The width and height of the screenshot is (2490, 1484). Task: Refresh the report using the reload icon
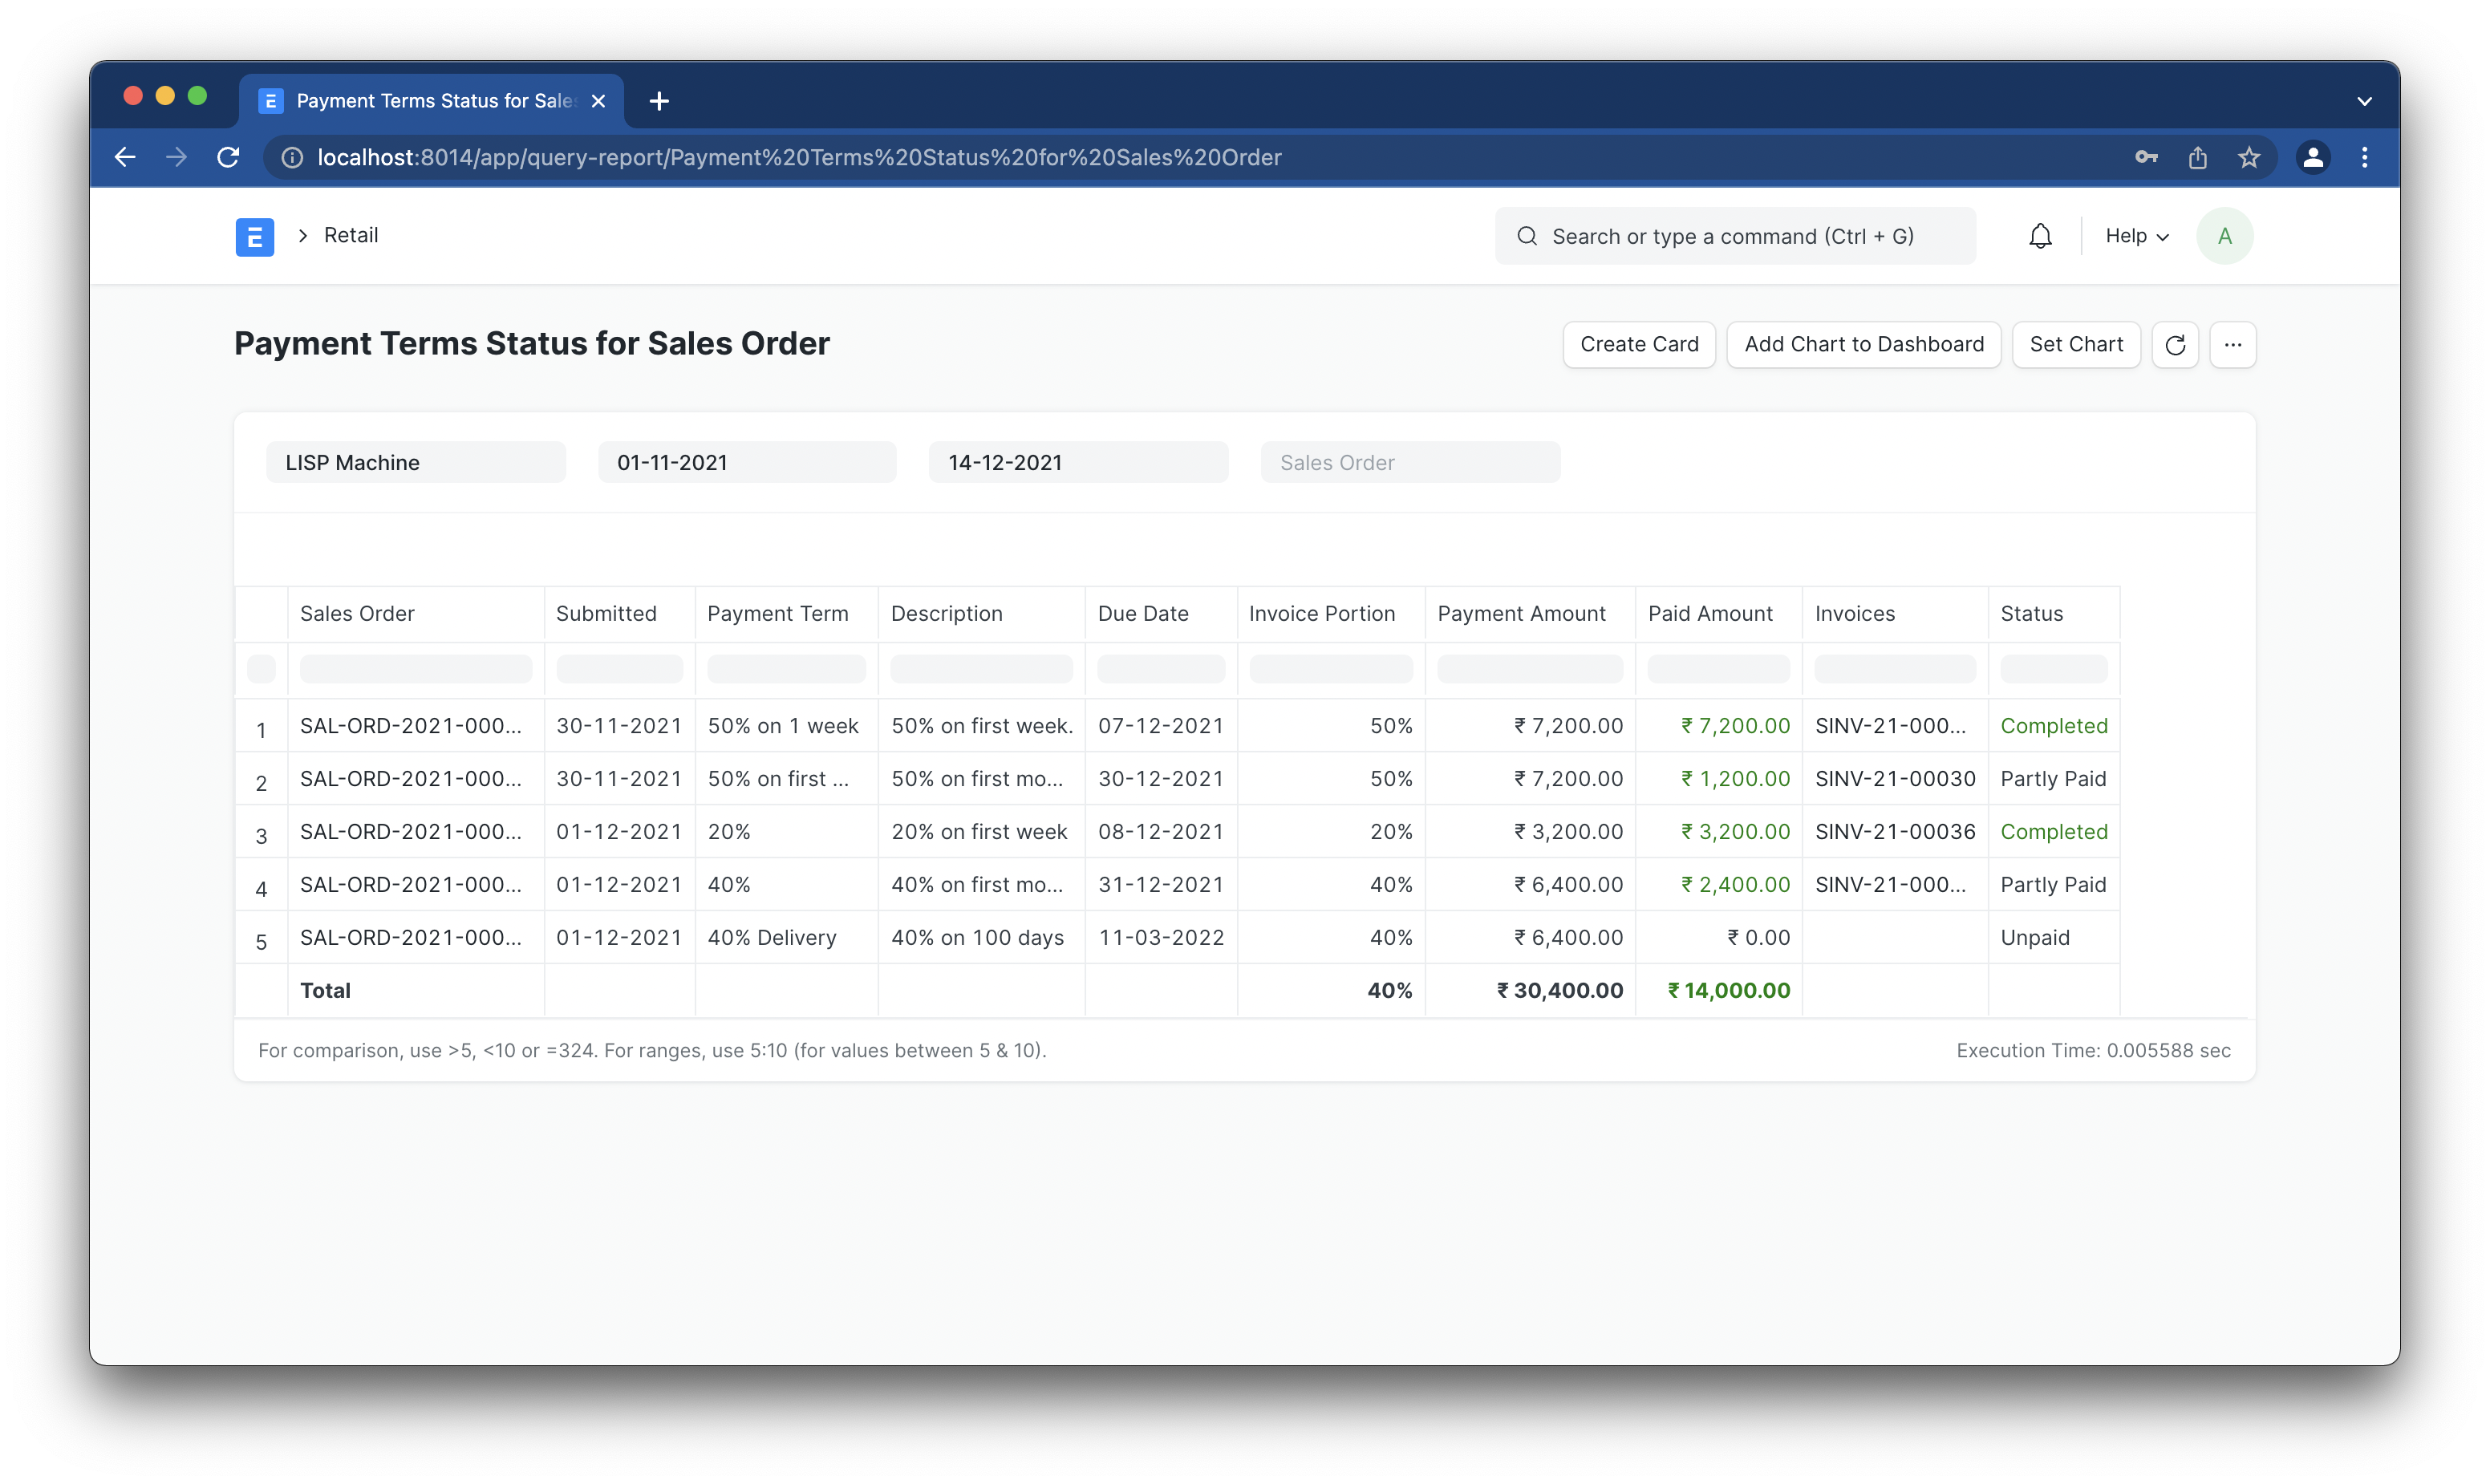2175,344
